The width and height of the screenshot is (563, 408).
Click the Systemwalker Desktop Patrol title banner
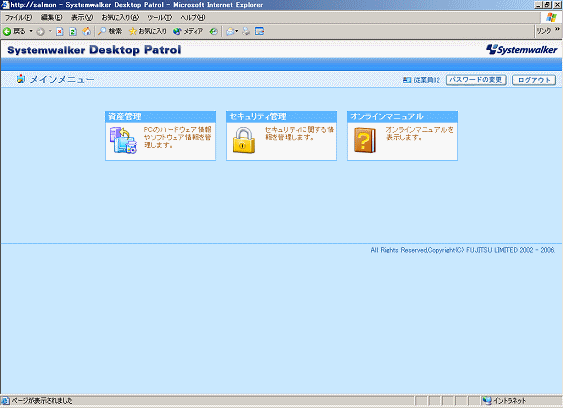pos(94,50)
